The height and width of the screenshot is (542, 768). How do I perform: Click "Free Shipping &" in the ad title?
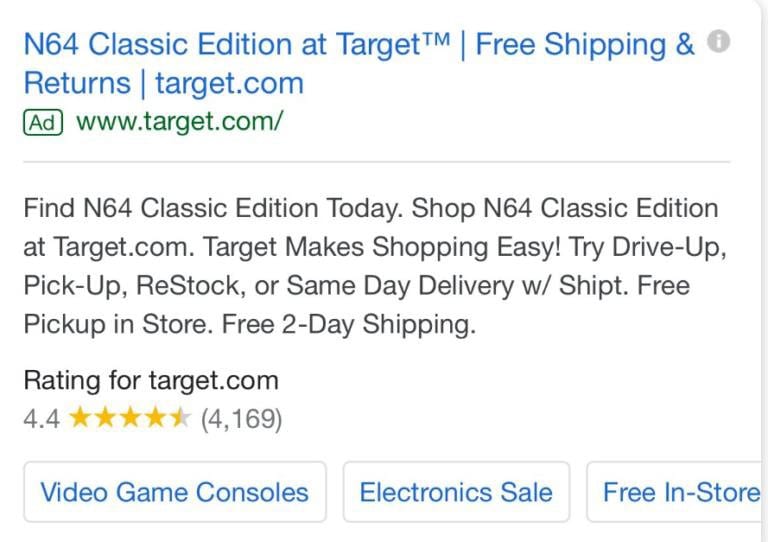tap(584, 45)
